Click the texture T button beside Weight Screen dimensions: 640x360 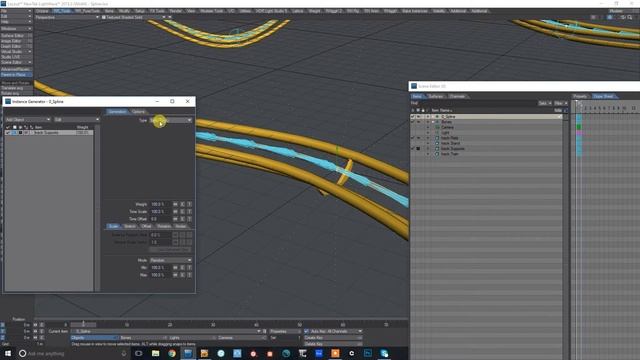(189, 204)
